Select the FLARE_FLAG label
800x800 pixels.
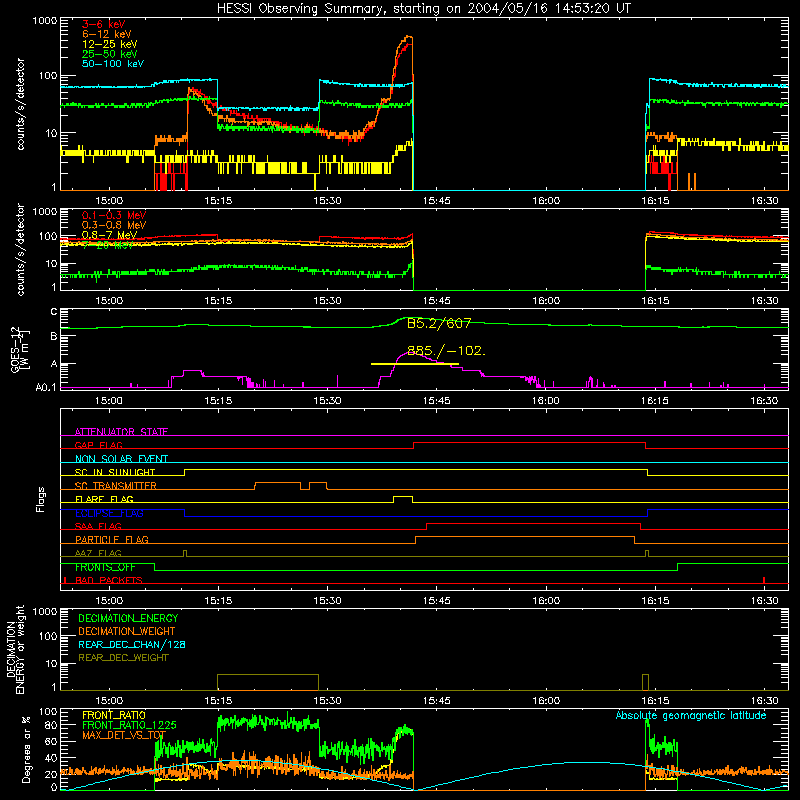pyautogui.click(x=104, y=499)
